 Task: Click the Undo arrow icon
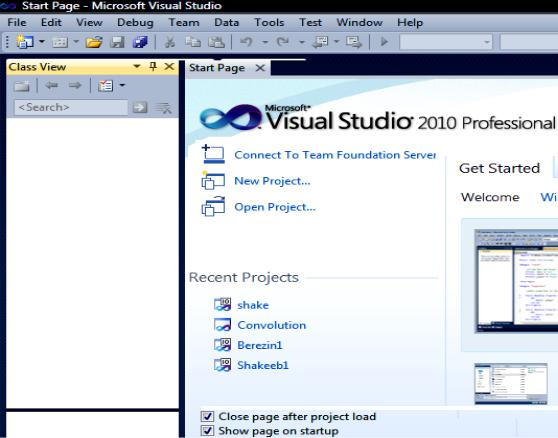pyautogui.click(x=246, y=42)
